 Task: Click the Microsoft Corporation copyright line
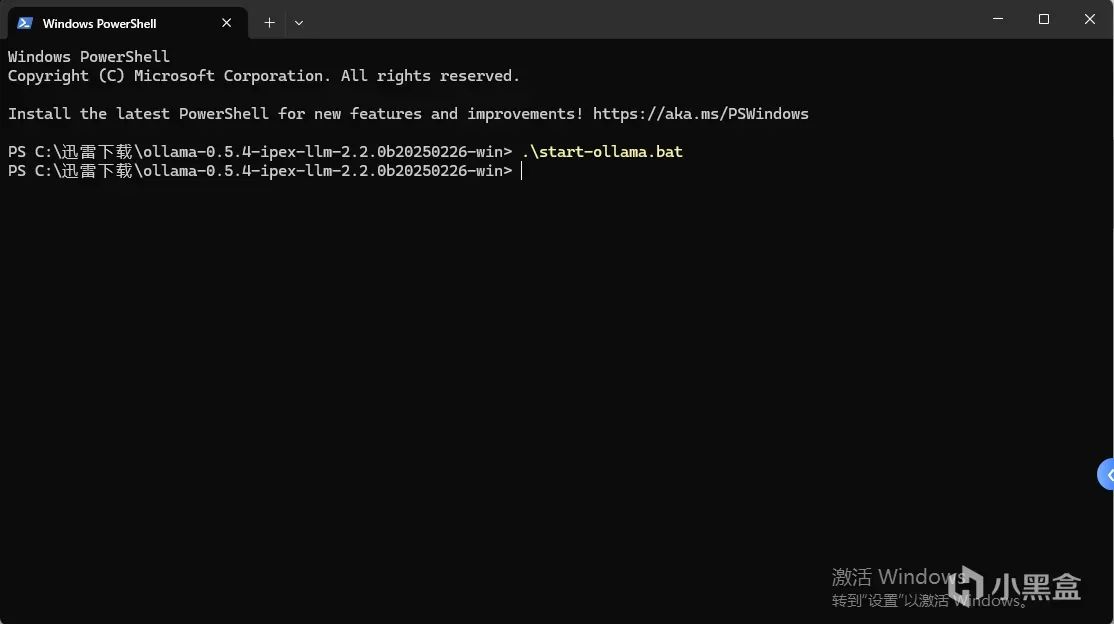click(x=263, y=76)
